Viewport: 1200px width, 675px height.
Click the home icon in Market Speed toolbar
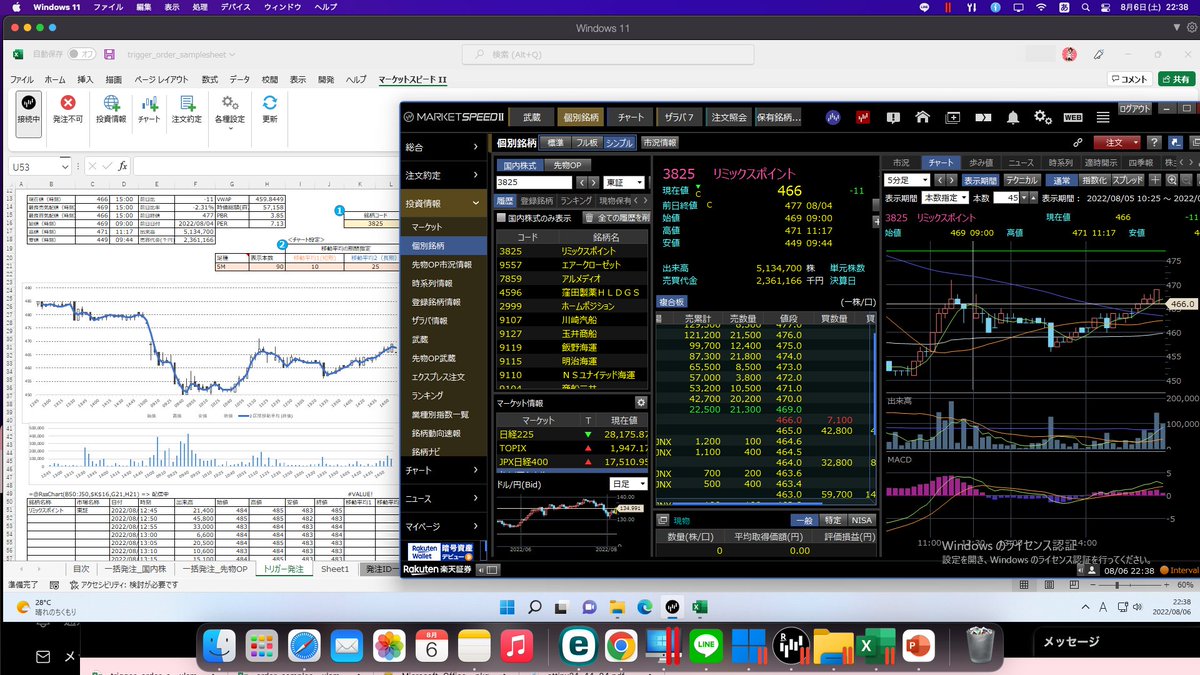[x=923, y=117]
